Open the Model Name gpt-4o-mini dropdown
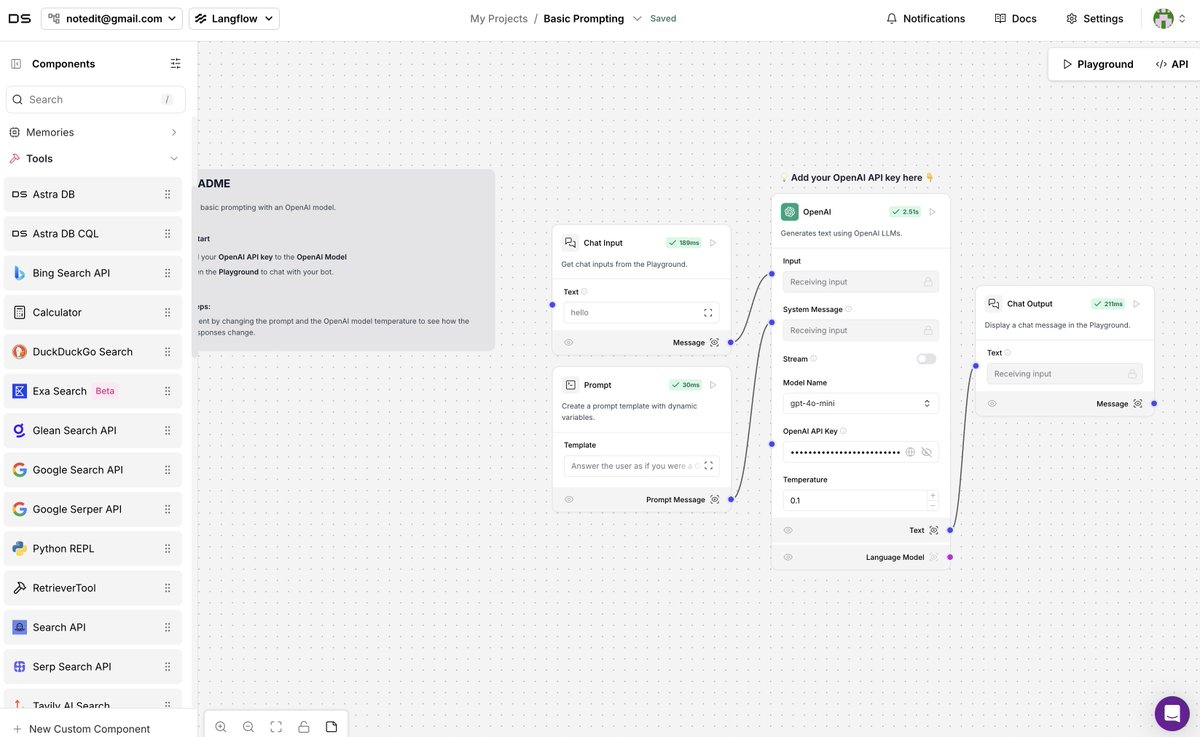1200x737 pixels. point(860,403)
